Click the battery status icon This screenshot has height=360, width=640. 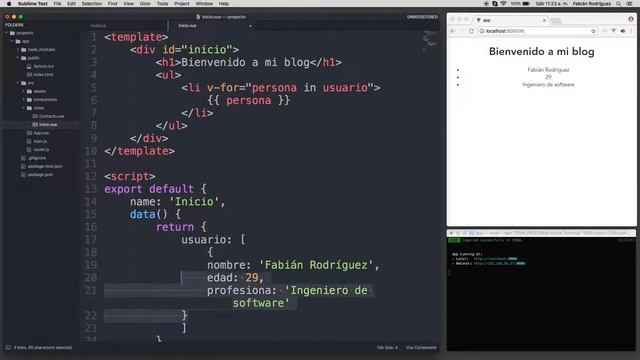click(x=526, y=4)
